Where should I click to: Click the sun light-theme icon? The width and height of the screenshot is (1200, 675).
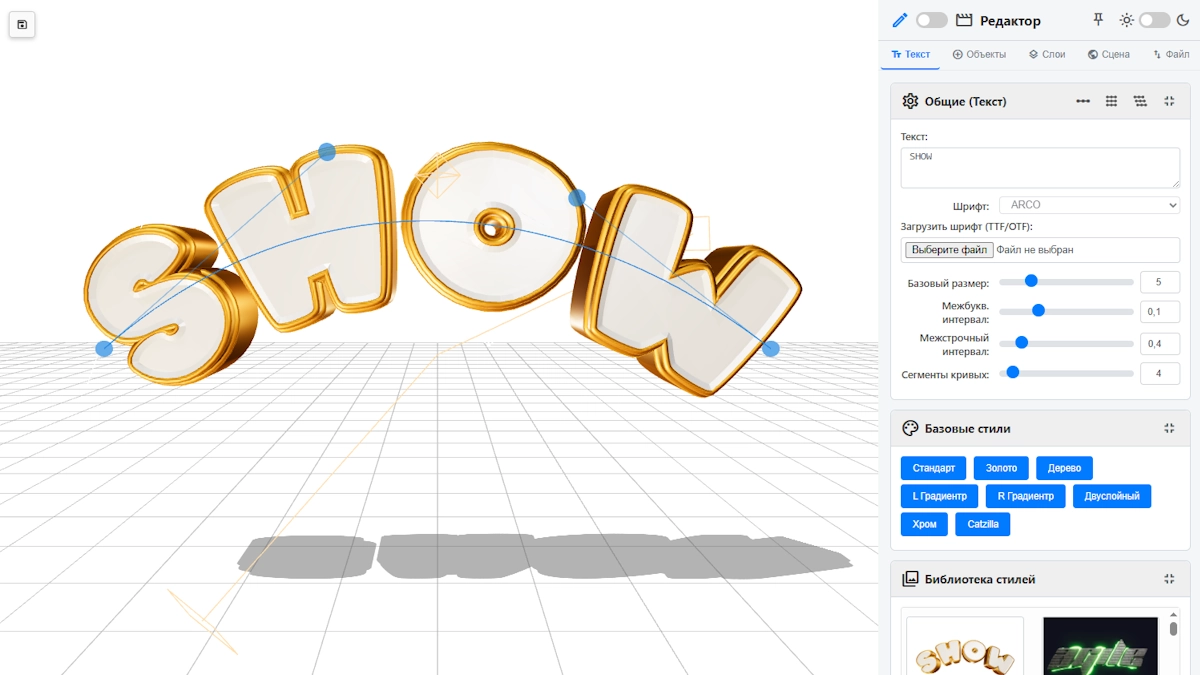point(1127,20)
